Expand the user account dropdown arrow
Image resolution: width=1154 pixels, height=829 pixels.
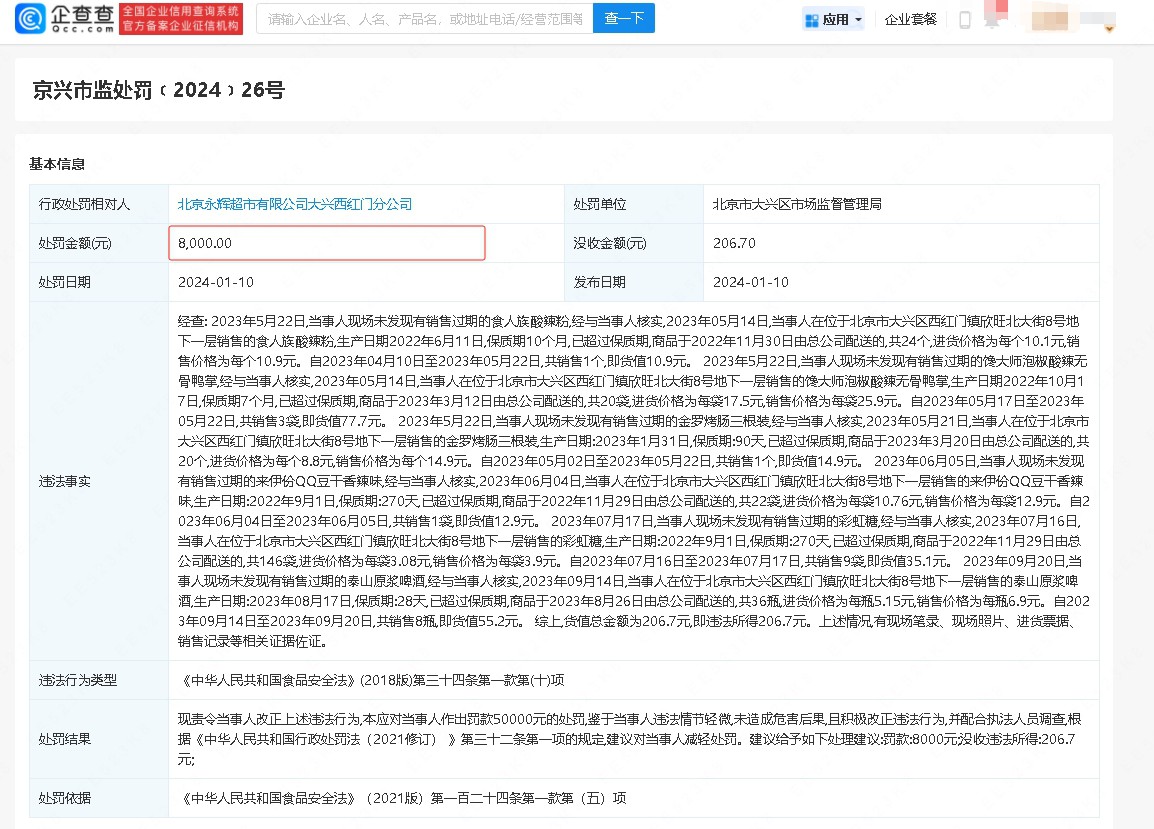1108,29
